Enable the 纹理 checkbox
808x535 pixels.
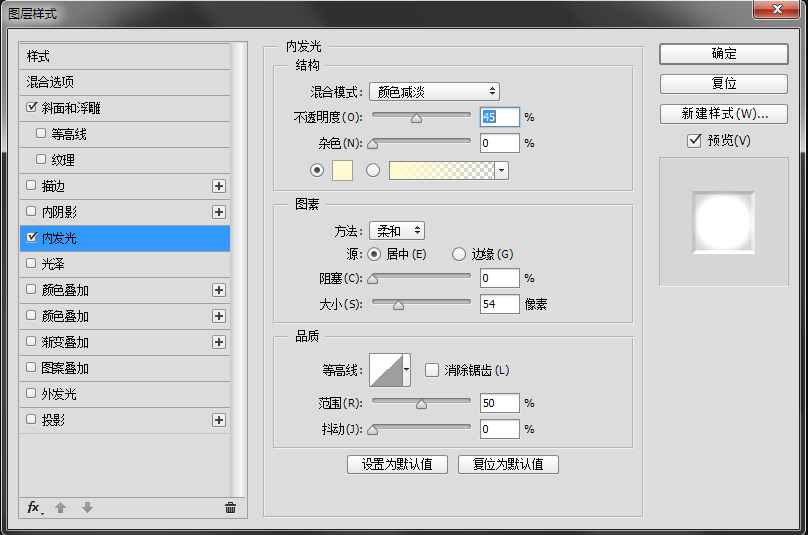pyautogui.click(x=41, y=159)
